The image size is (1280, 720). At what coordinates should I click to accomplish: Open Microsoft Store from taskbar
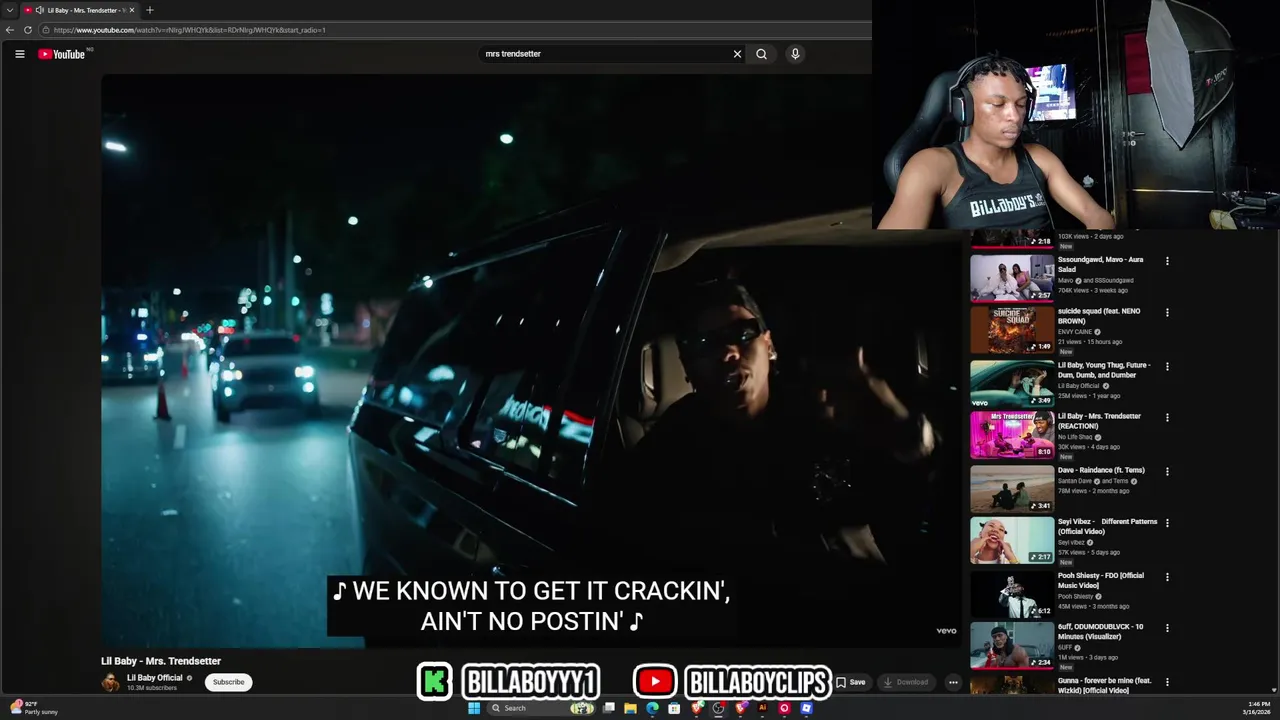click(674, 708)
